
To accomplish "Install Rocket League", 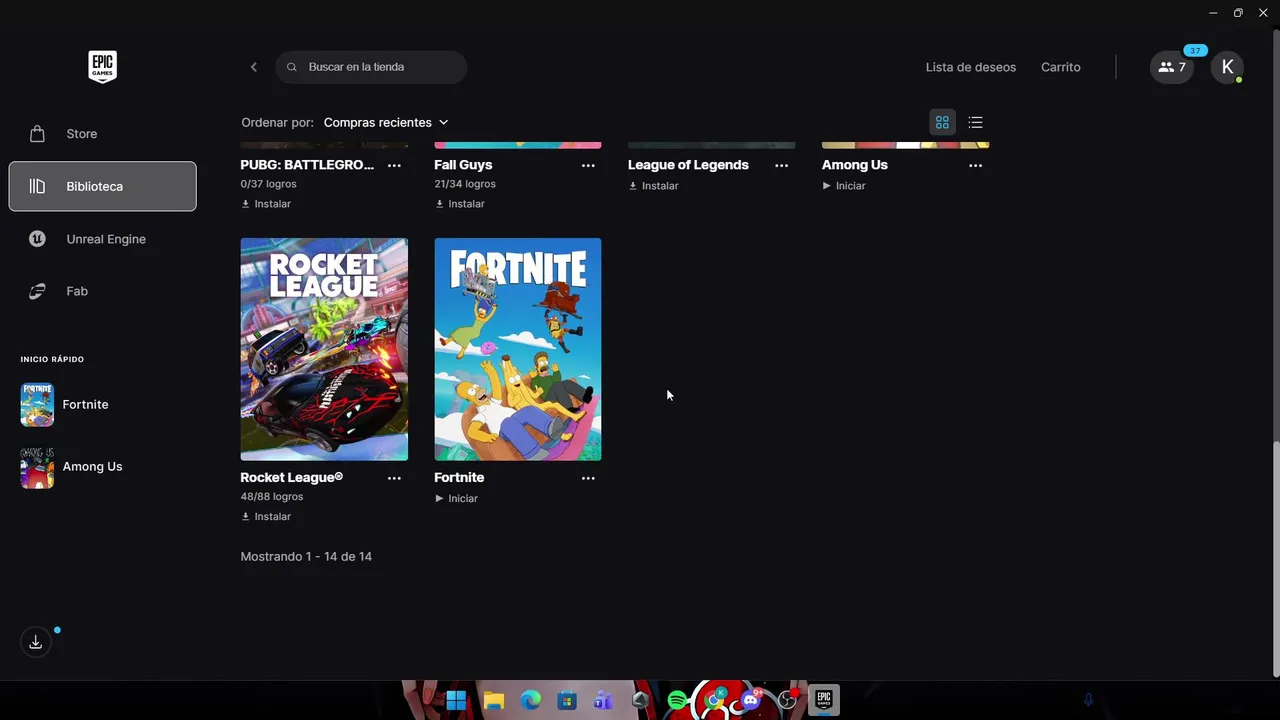I will pos(266,517).
